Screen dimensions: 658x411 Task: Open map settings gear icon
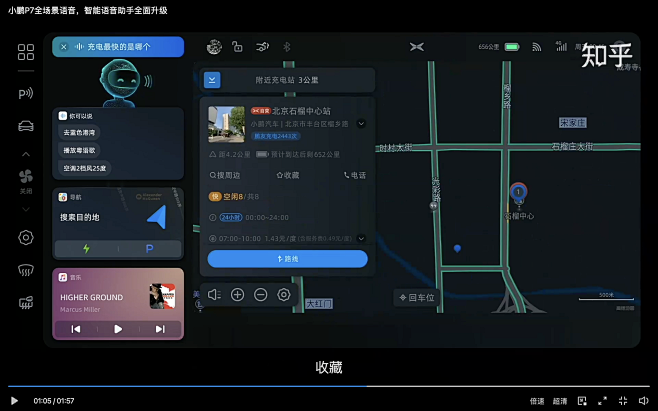pos(284,295)
